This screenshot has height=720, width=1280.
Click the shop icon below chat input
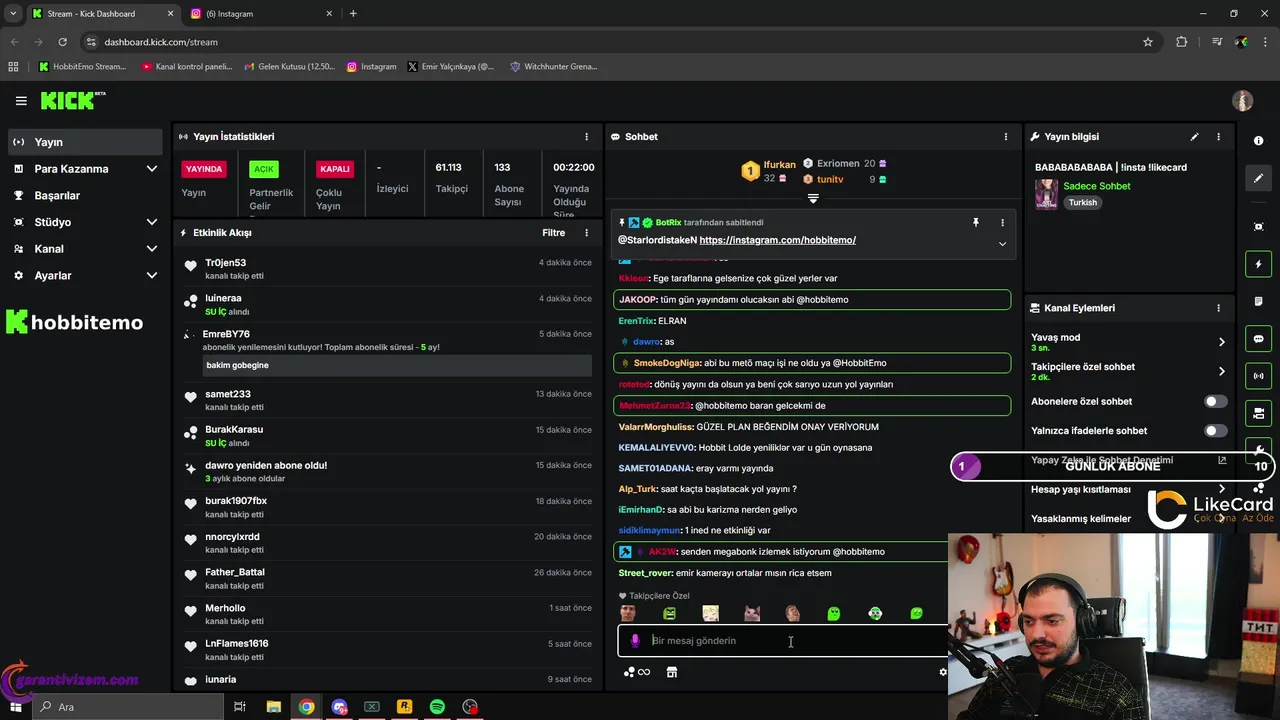(672, 672)
